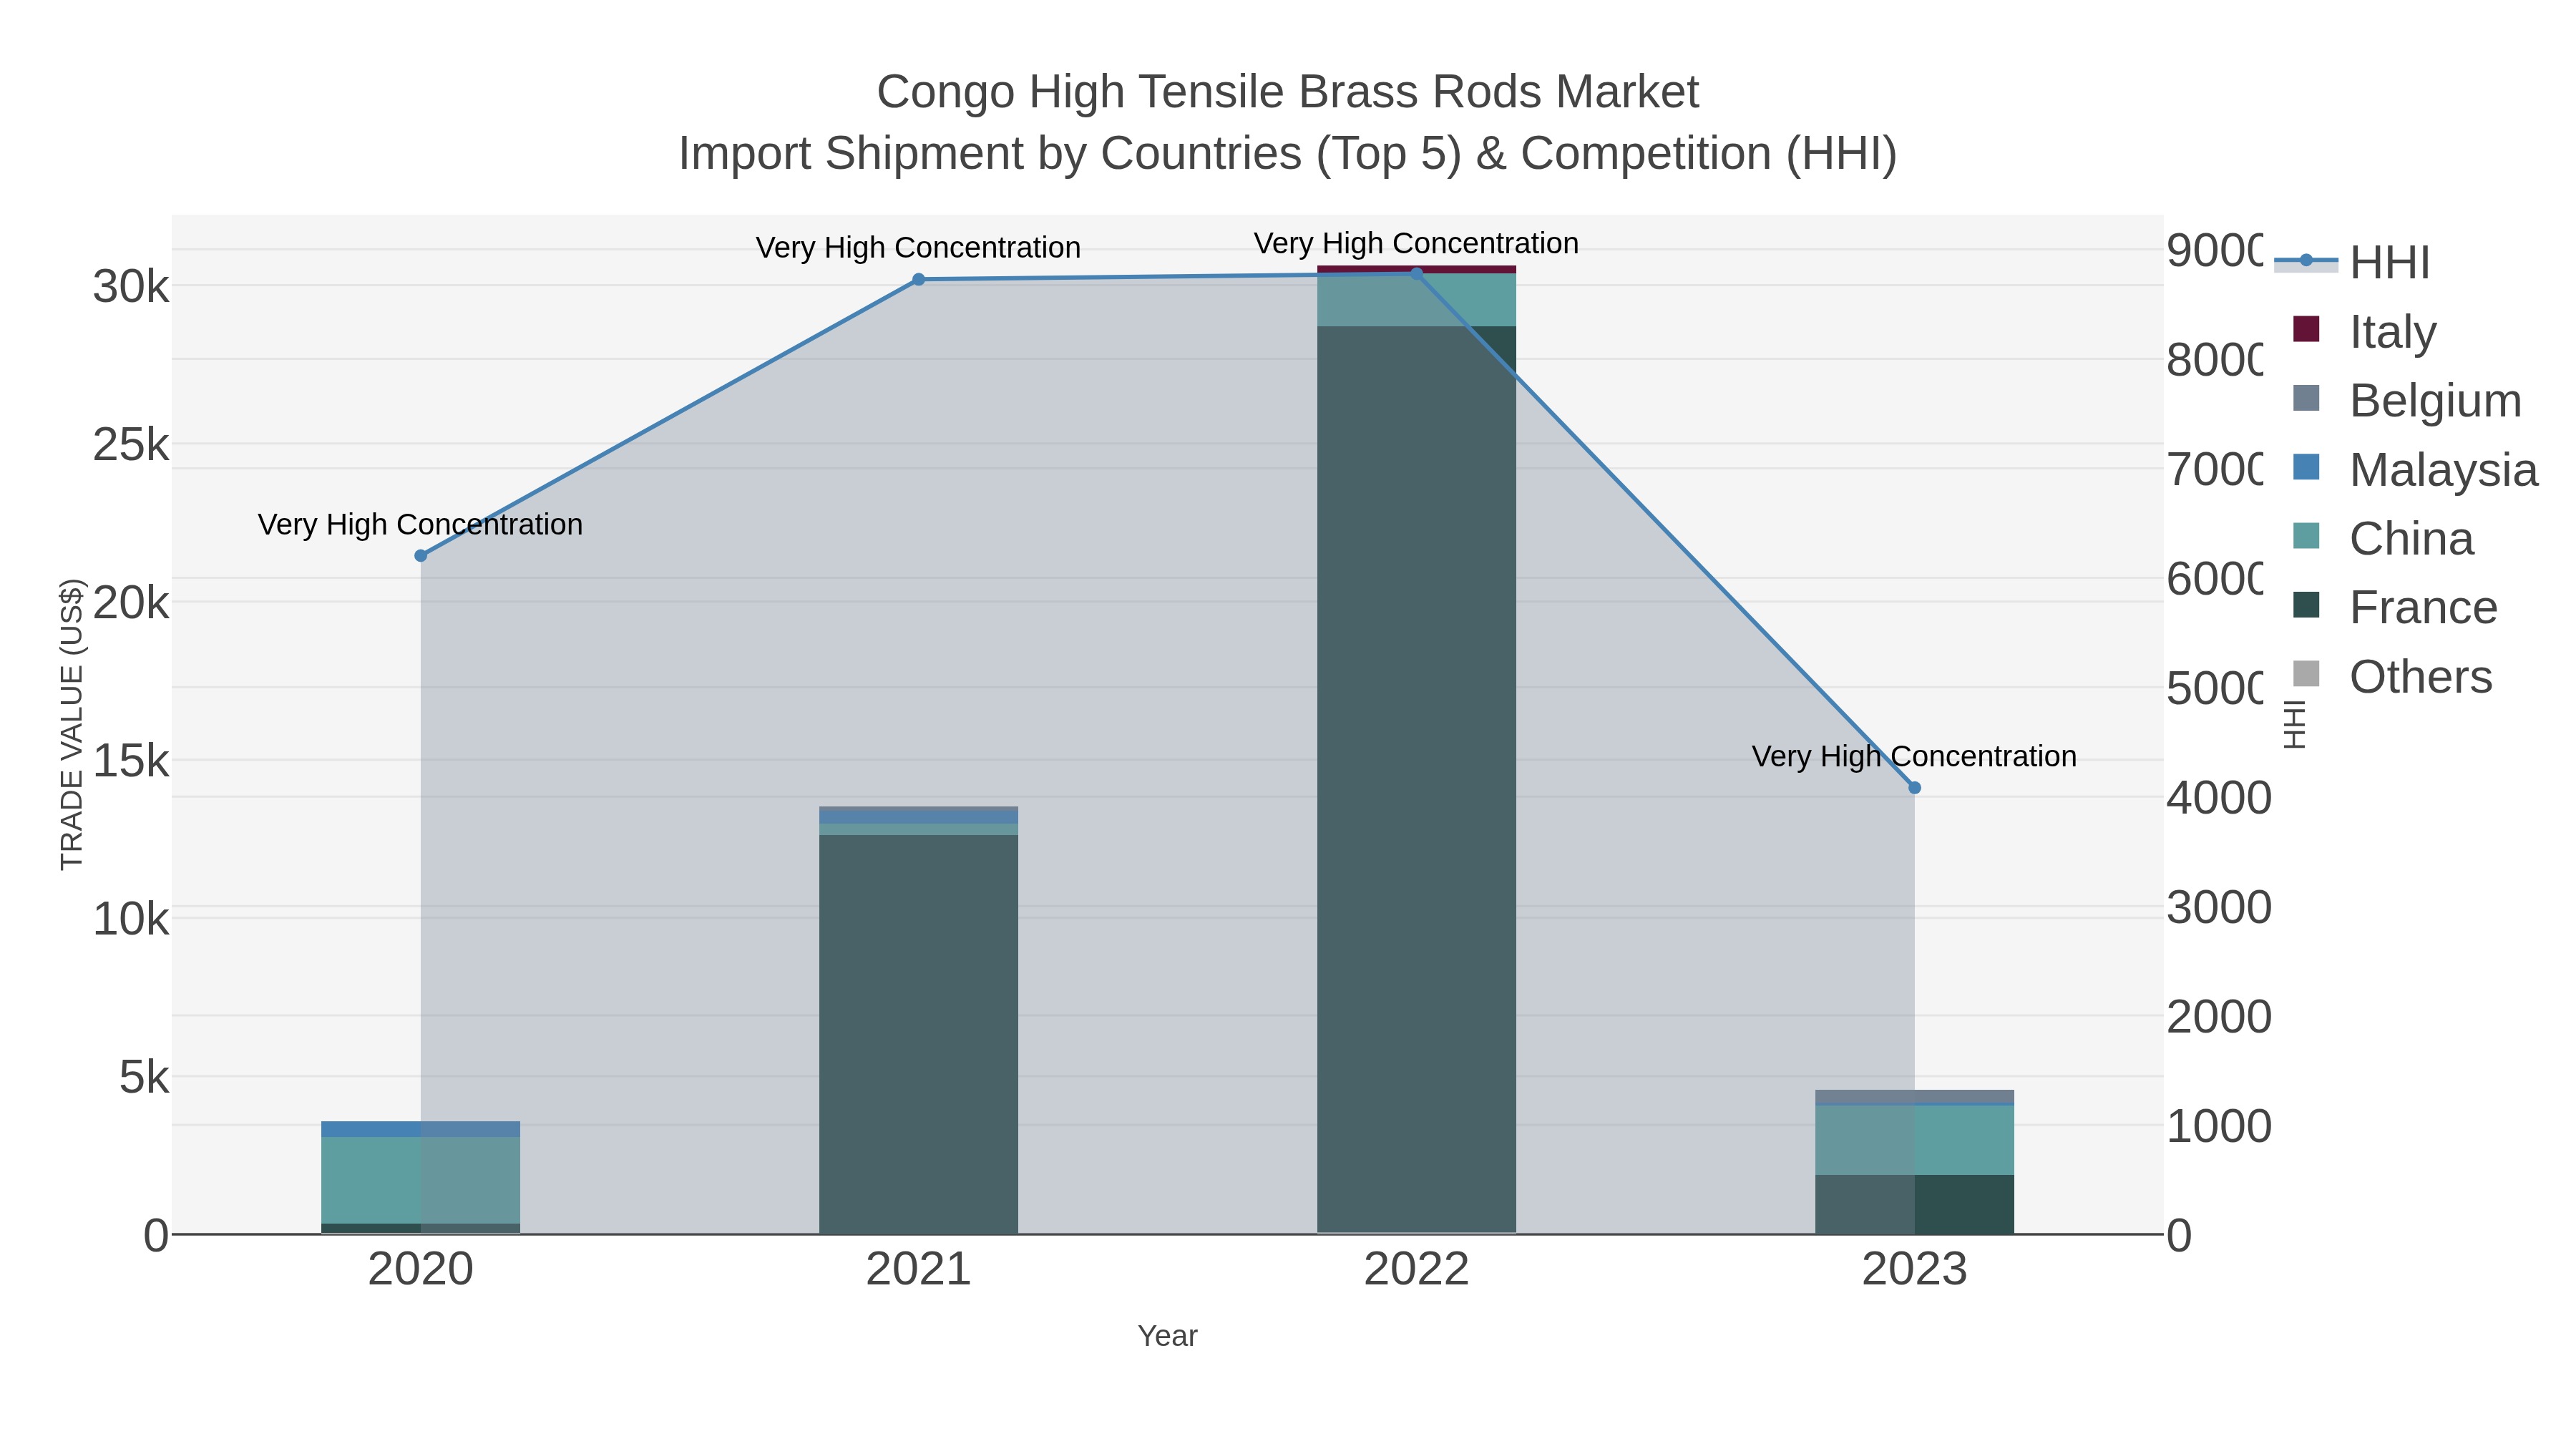Viewport: 2576px width, 1449px height.
Task: Click the 2020 x-axis year label
Action: point(421,1270)
